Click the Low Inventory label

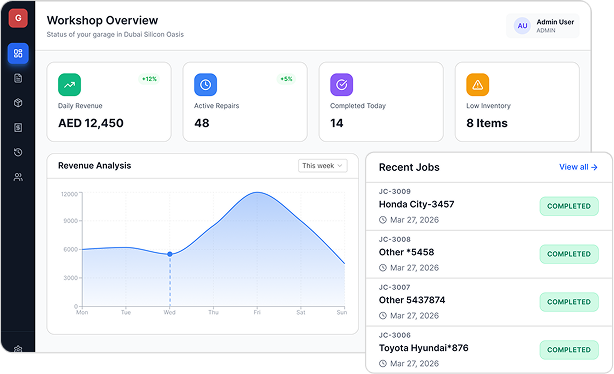click(488, 106)
